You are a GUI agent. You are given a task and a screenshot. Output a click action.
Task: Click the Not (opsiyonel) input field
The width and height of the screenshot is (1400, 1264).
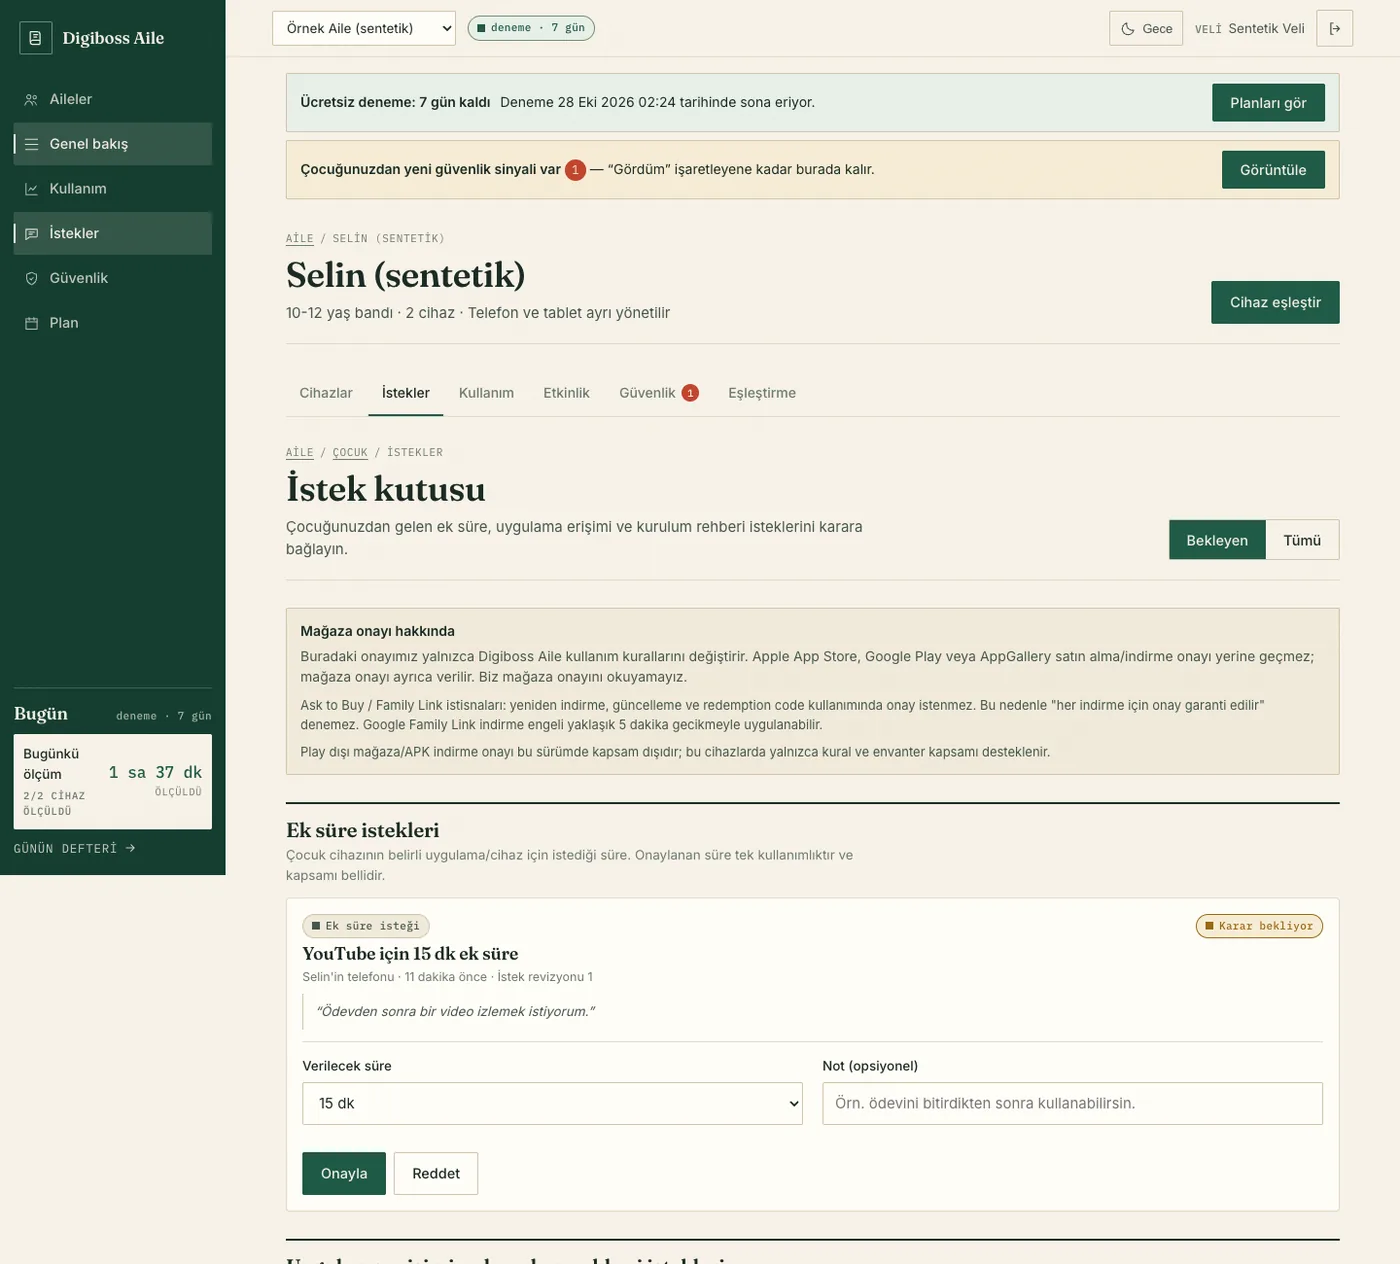click(1072, 1103)
